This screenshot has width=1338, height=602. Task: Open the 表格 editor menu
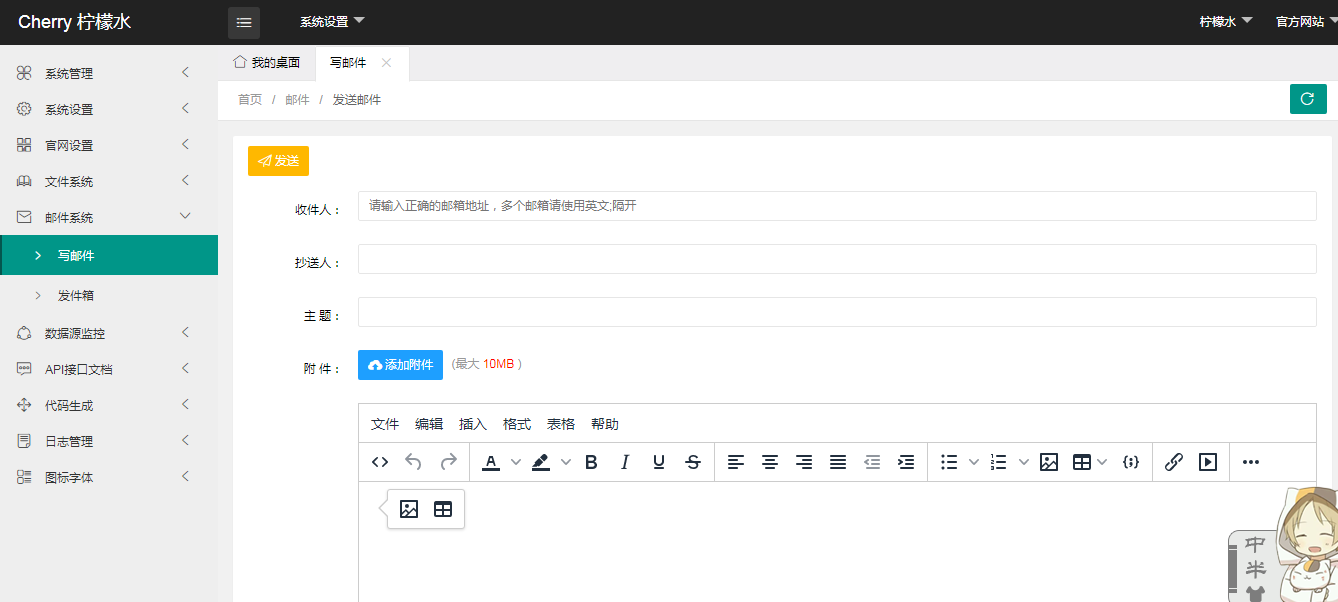pyautogui.click(x=561, y=424)
